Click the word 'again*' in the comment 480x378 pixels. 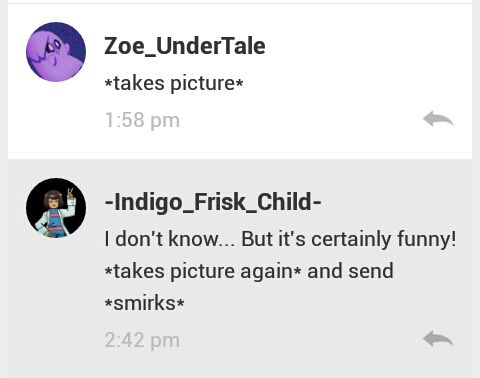[271, 271]
